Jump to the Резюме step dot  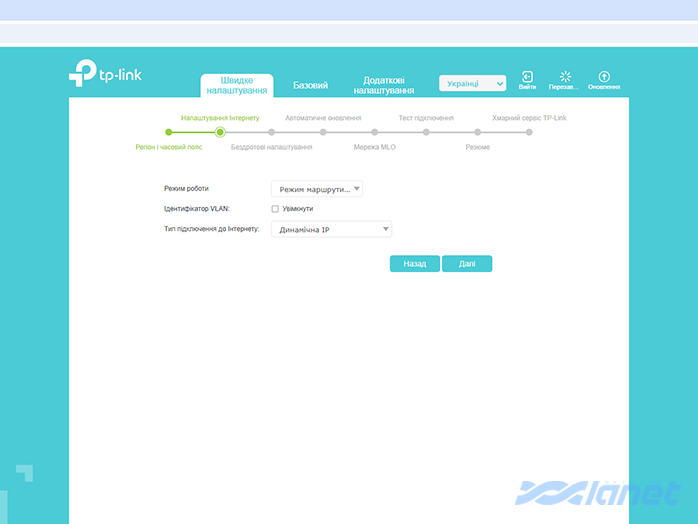(x=477, y=131)
